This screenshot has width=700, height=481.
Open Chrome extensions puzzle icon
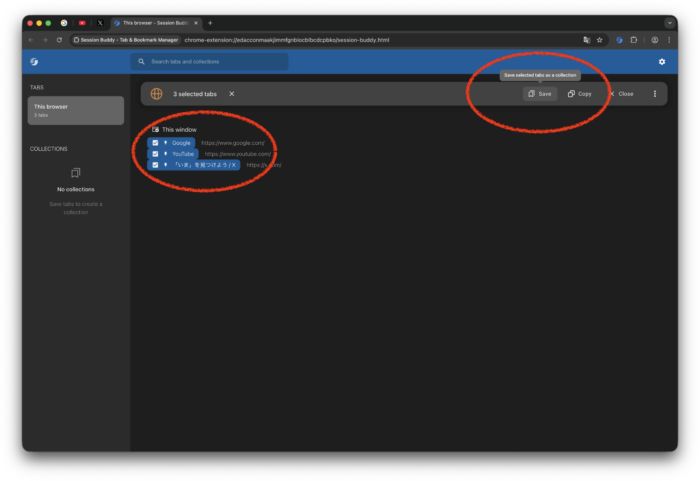[x=633, y=40]
